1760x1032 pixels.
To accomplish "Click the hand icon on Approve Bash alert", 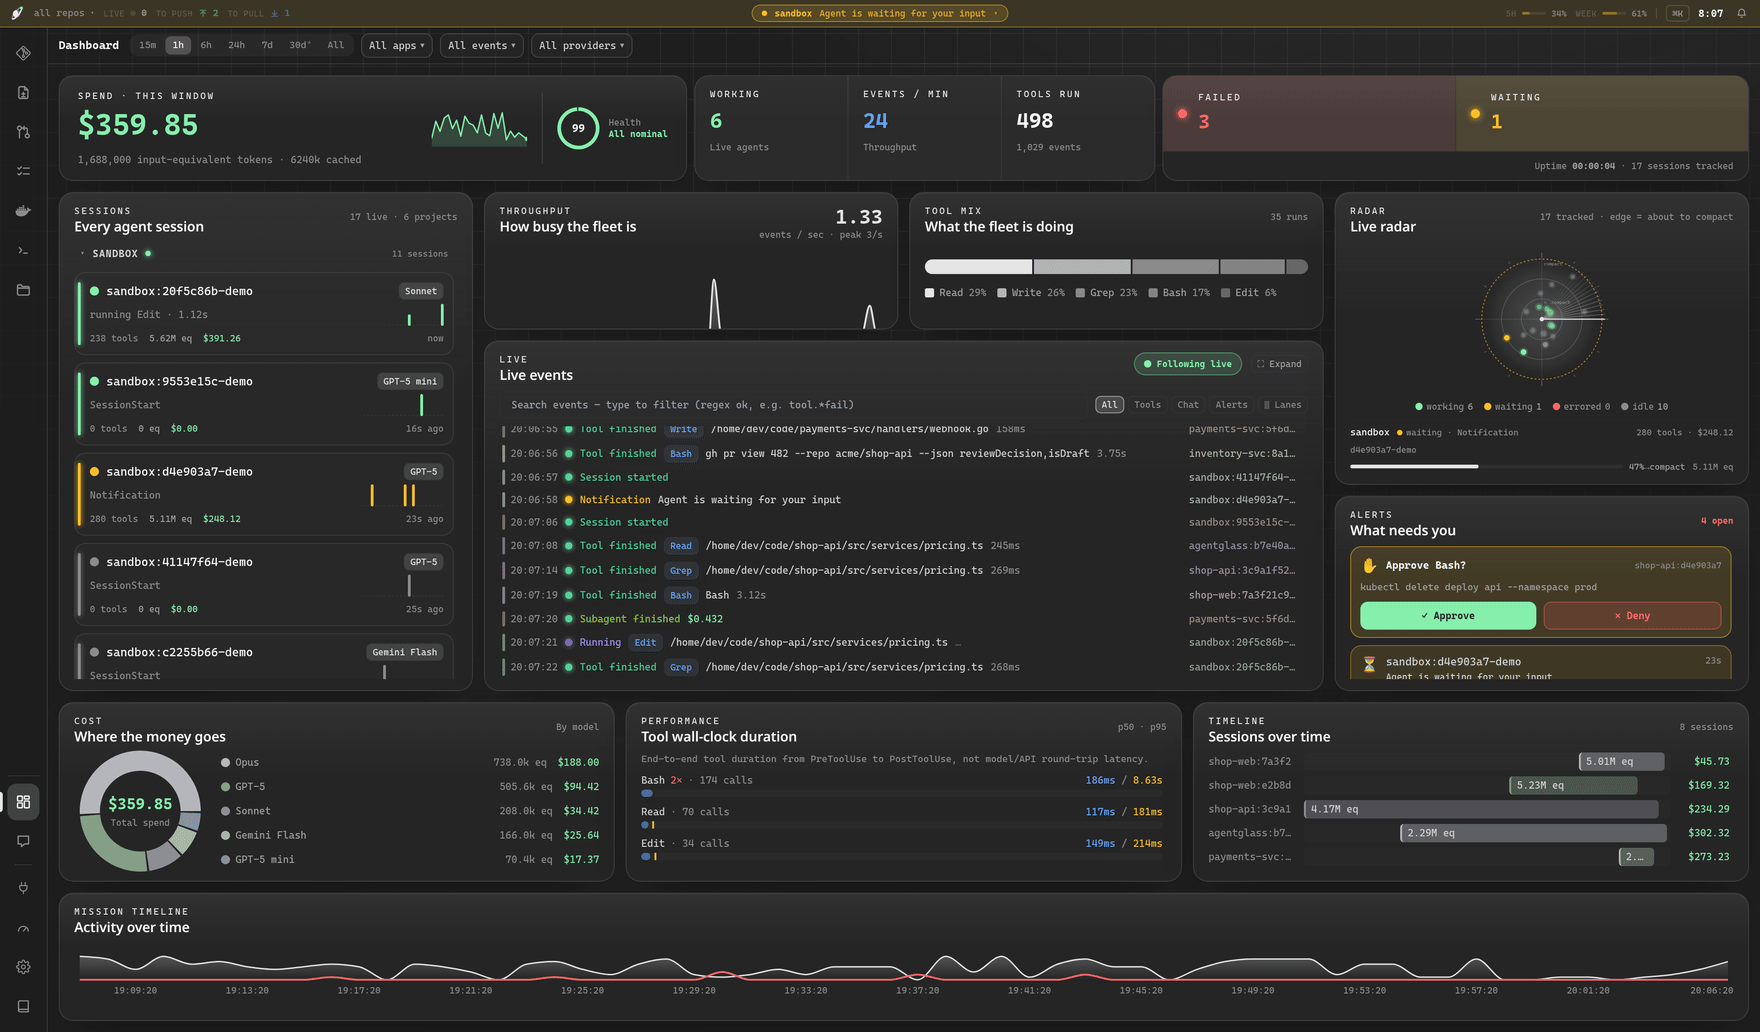I will click(1369, 565).
